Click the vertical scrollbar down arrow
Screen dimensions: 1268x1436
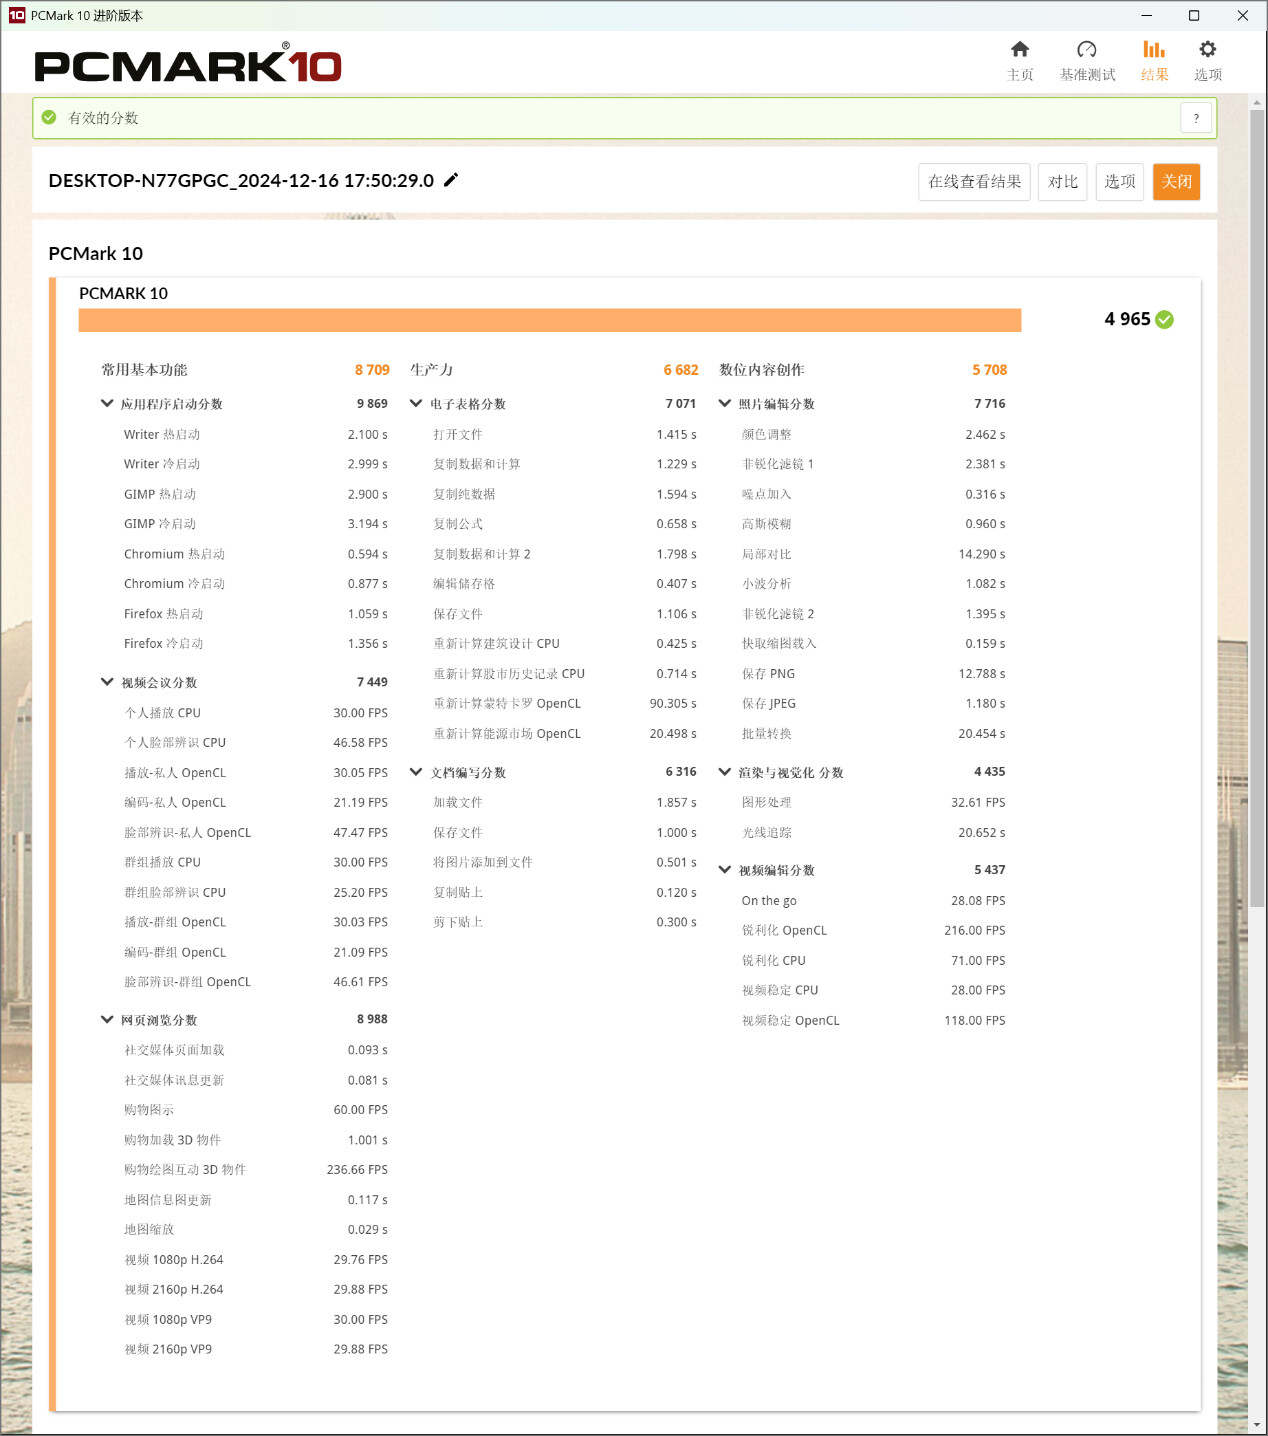click(x=1257, y=1424)
